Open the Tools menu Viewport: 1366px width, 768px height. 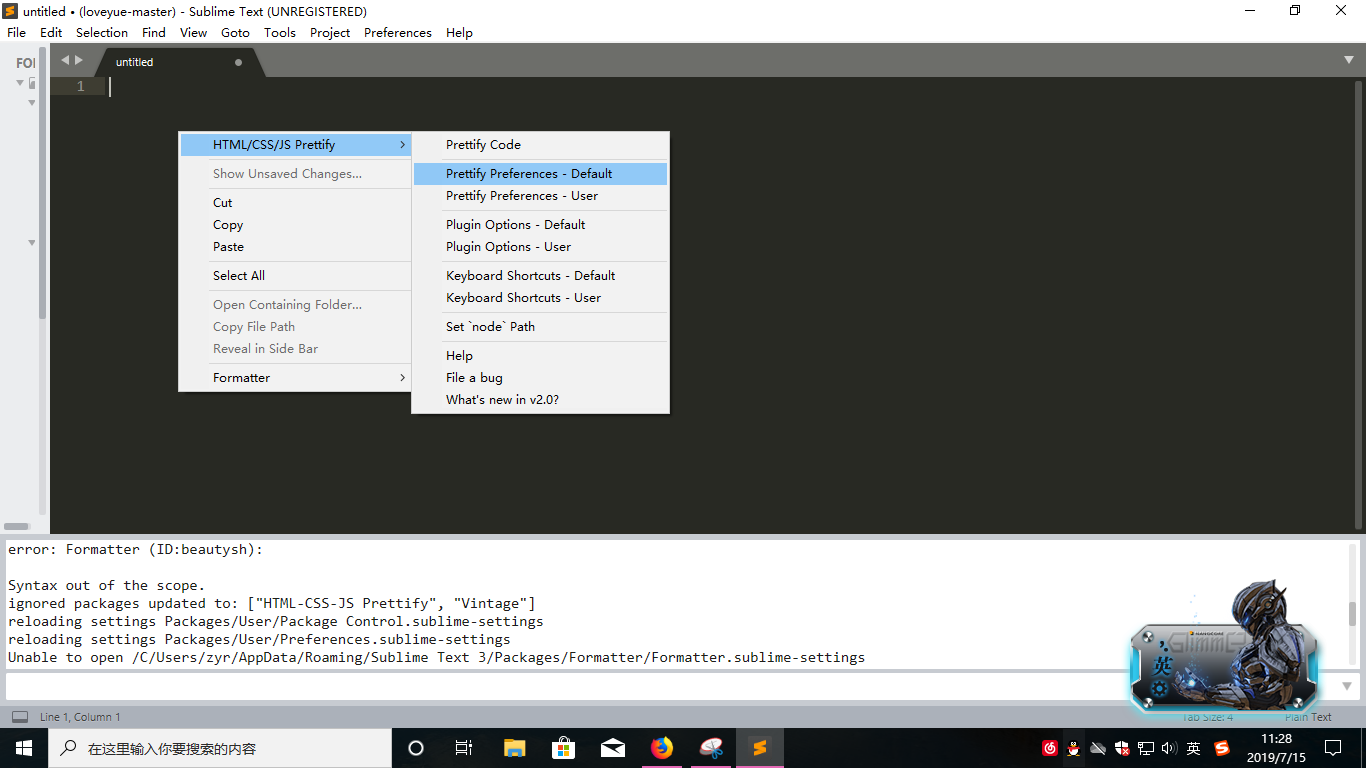point(279,32)
